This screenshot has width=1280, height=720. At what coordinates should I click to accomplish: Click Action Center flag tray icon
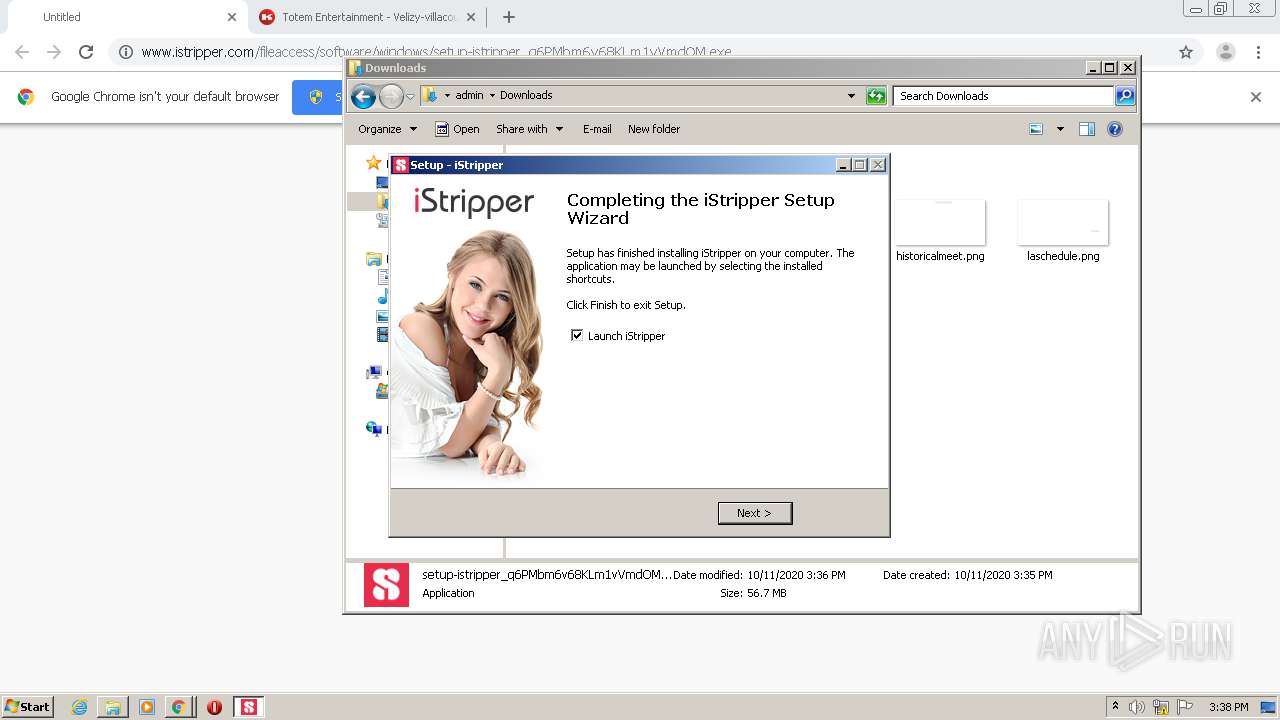(x=1185, y=707)
